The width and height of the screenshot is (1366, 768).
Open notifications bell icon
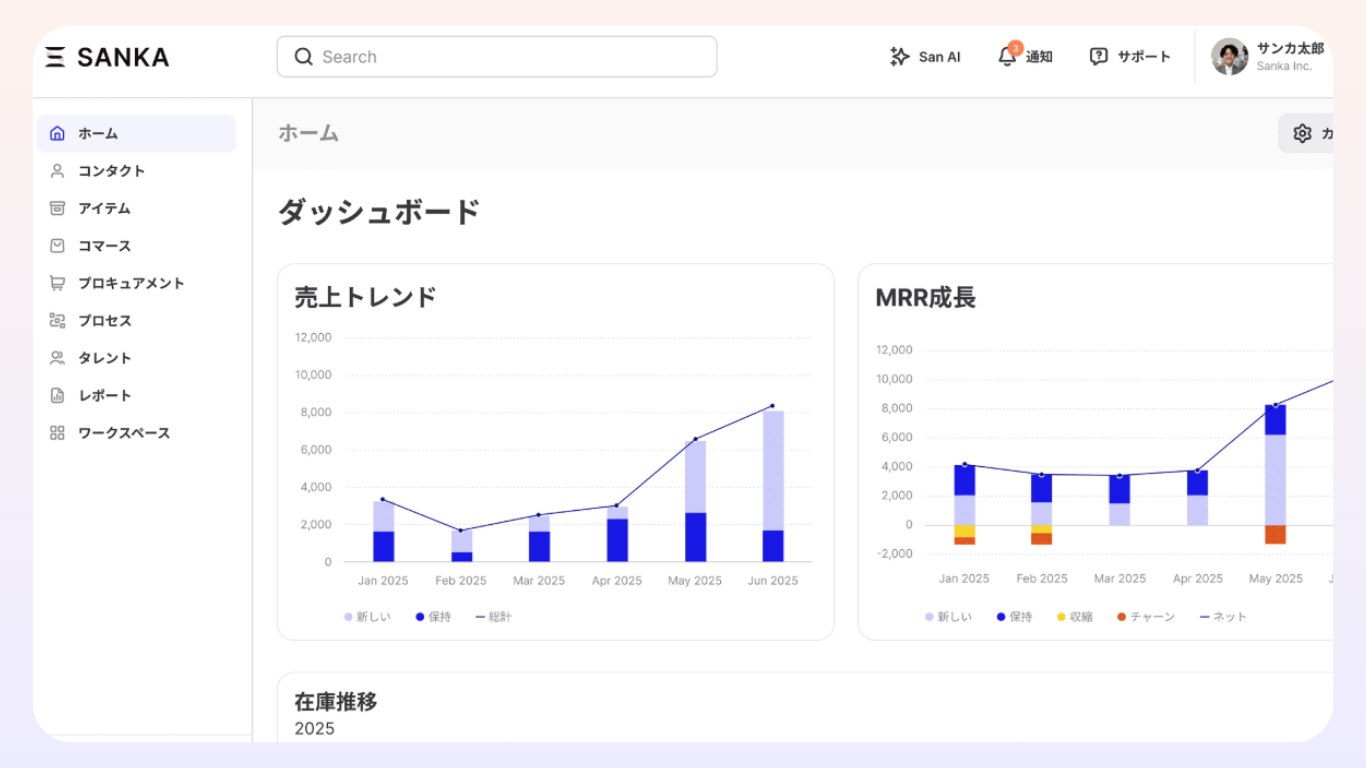tap(1007, 57)
